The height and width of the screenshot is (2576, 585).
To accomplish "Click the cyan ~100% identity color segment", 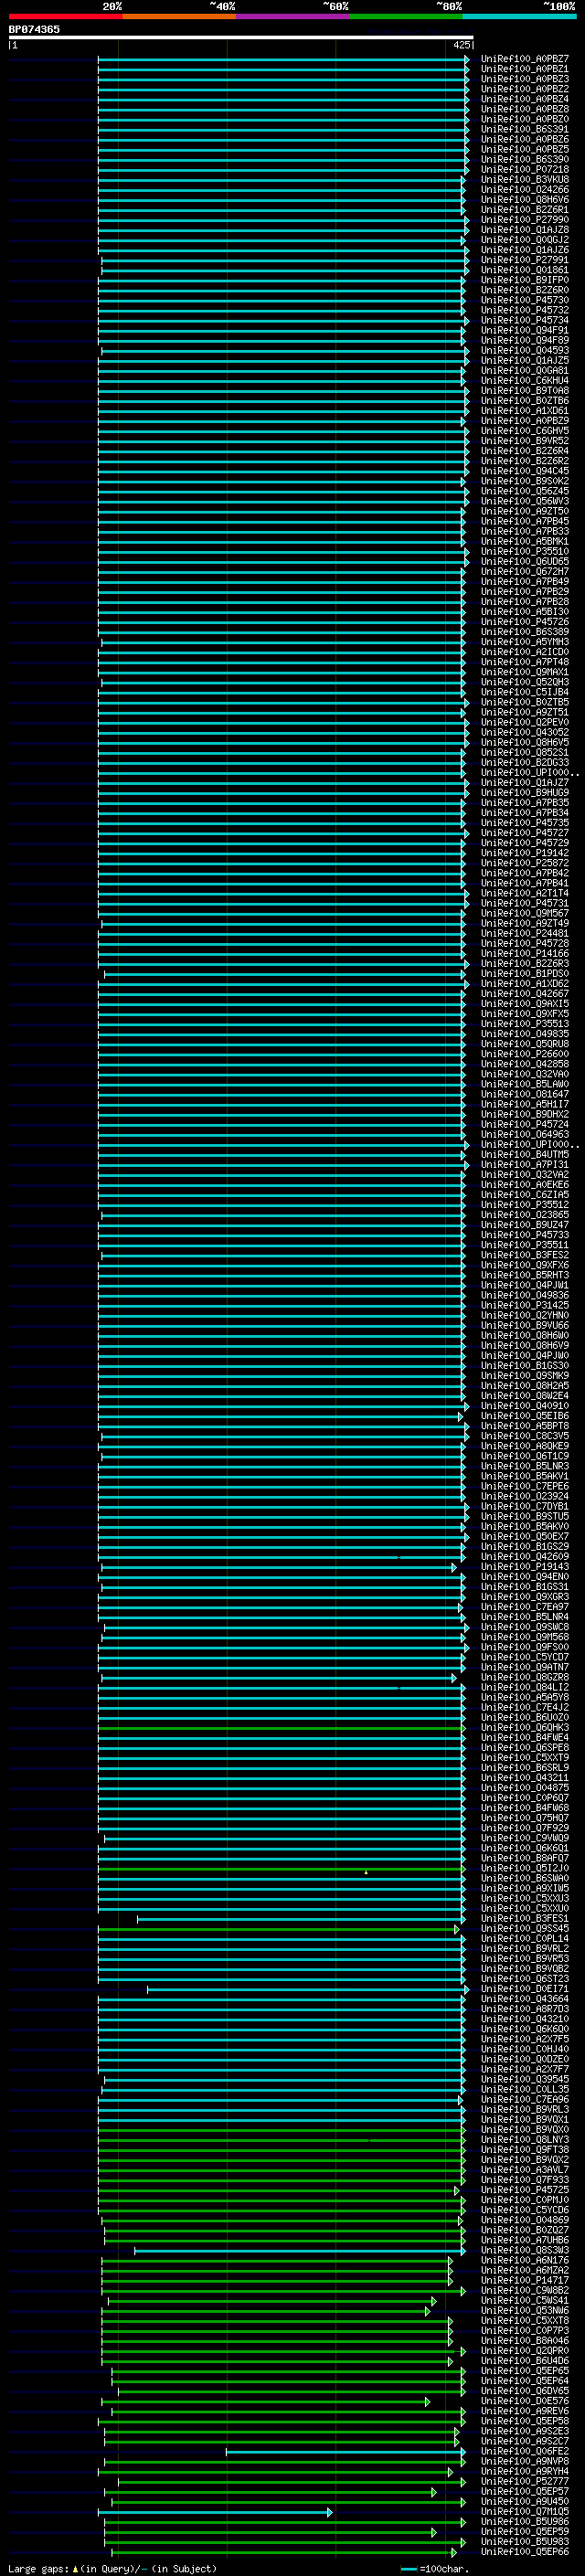I will point(519,16).
